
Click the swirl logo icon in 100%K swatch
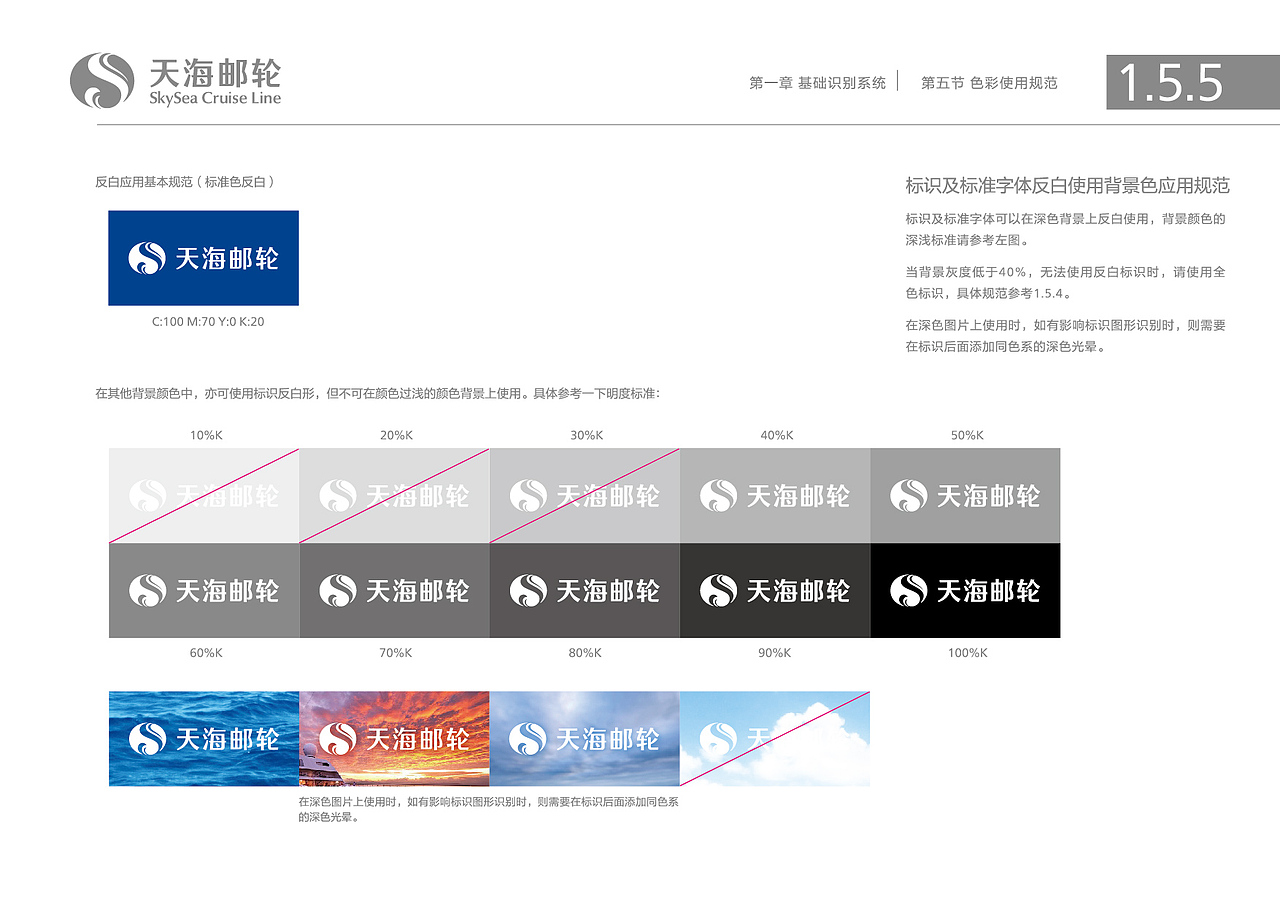(908, 591)
